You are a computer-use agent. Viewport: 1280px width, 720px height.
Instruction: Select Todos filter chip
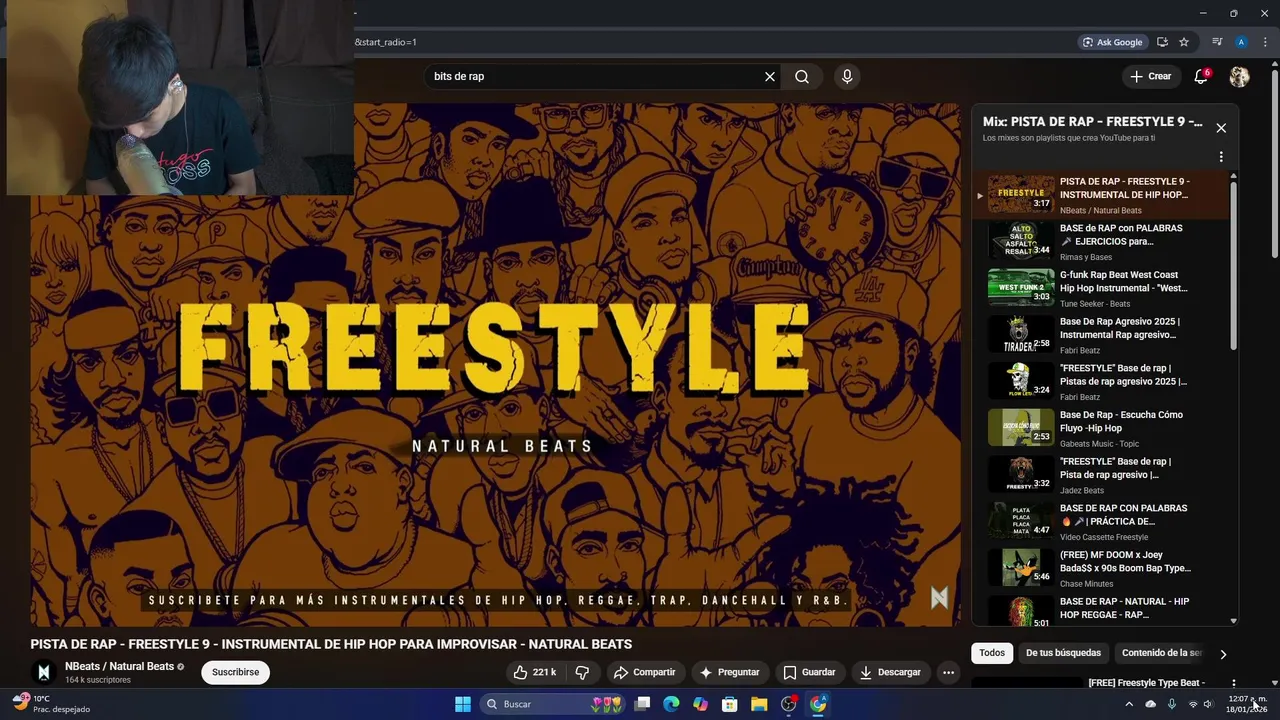(992, 653)
